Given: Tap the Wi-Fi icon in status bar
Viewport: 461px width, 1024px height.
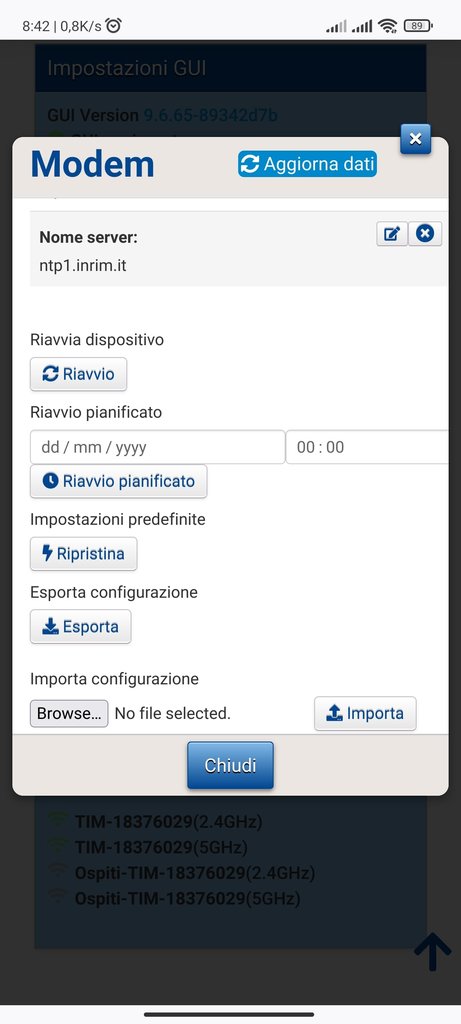Looking at the screenshot, I should pos(387,26).
